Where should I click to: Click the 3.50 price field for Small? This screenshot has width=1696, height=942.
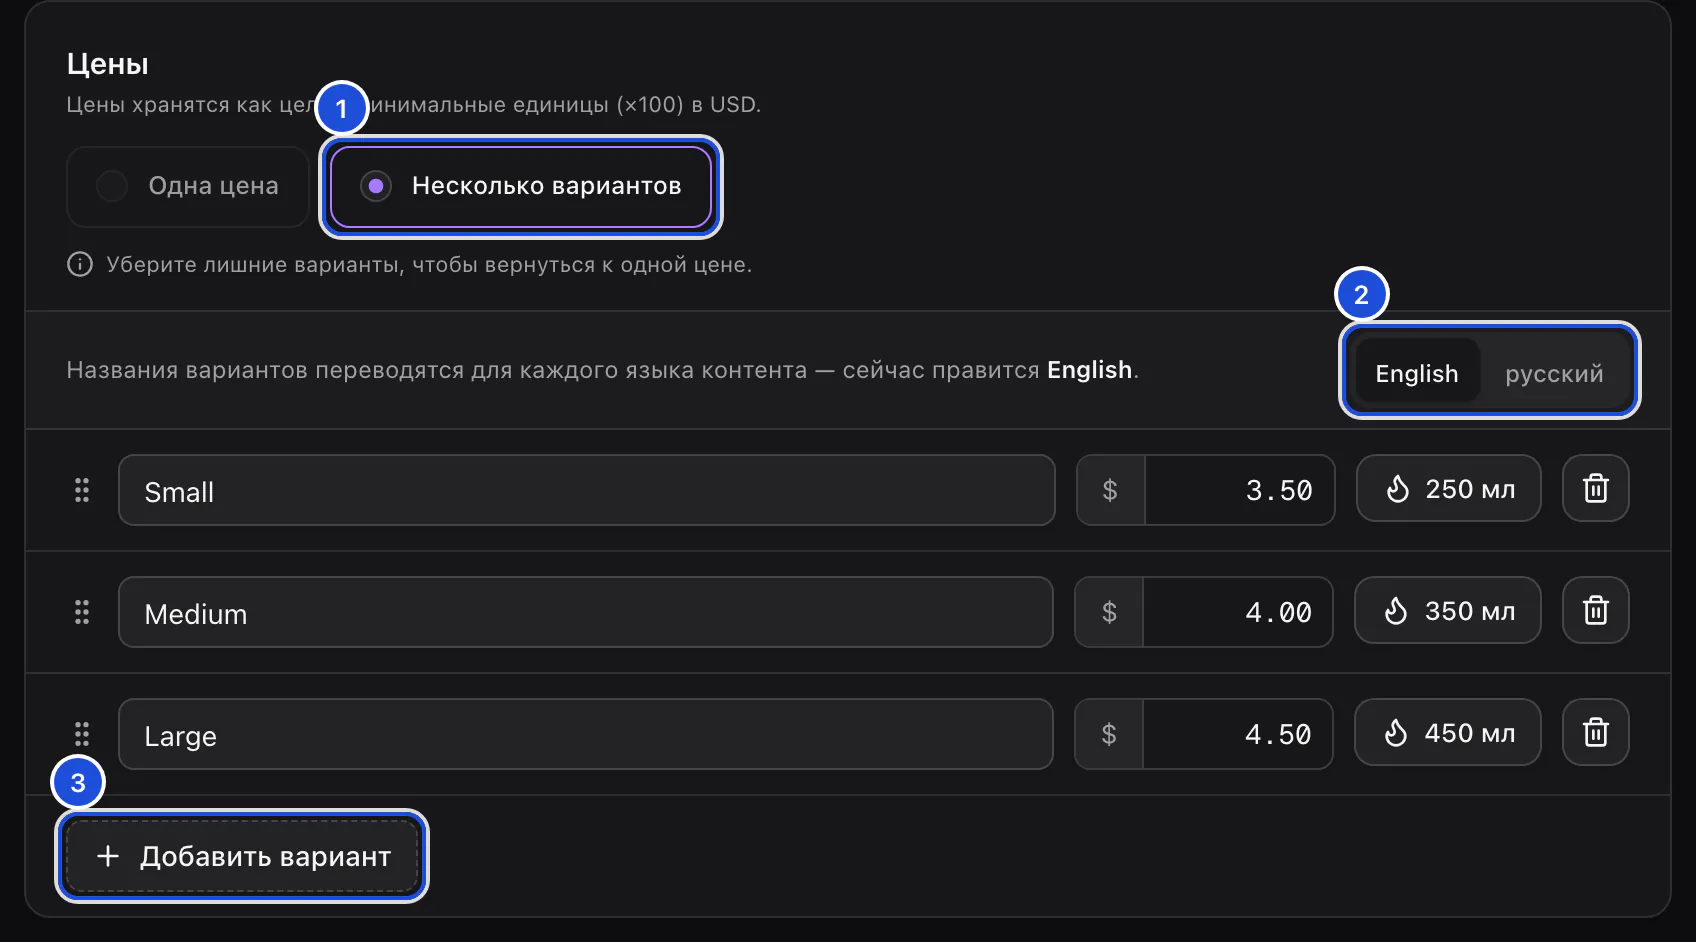[x=1240, y=490]
